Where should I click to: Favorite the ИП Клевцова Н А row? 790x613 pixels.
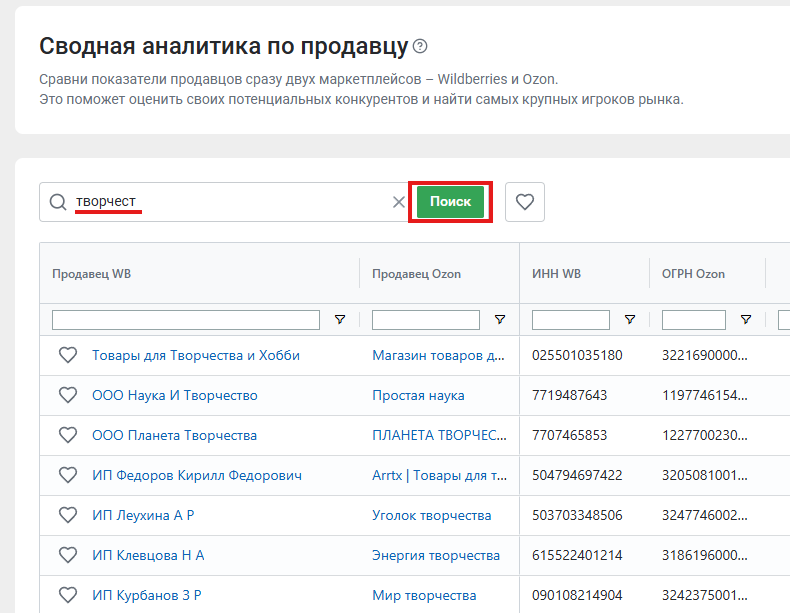coord(68,555)
